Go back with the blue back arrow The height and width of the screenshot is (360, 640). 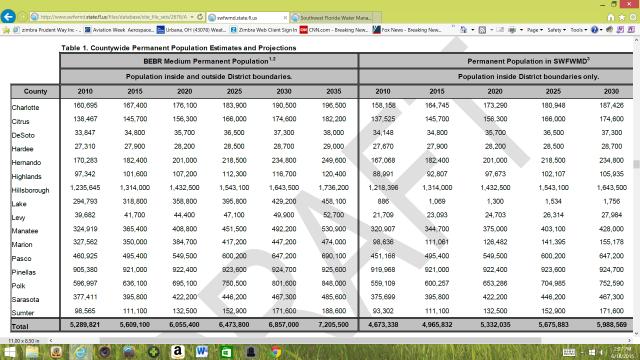click(8, 16)
